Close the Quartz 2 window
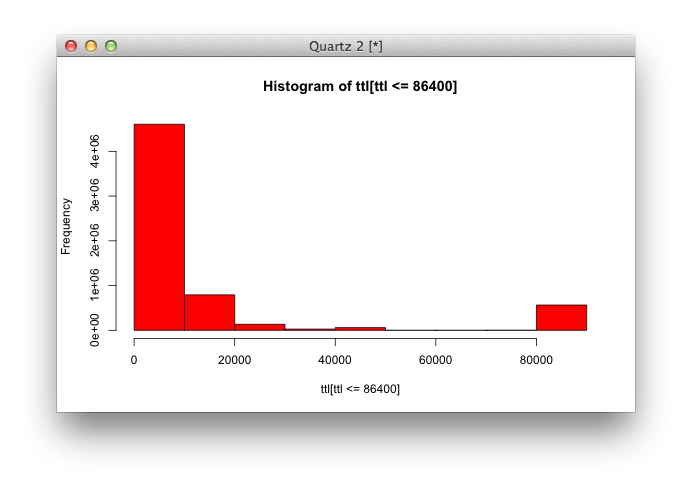This screenshot has height=491, width=692. click(71, 46)
